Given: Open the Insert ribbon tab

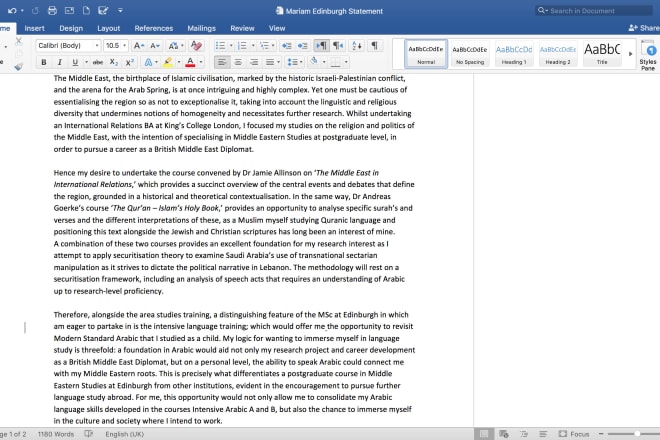Looking at the screenshot, I should coord(35,28).
